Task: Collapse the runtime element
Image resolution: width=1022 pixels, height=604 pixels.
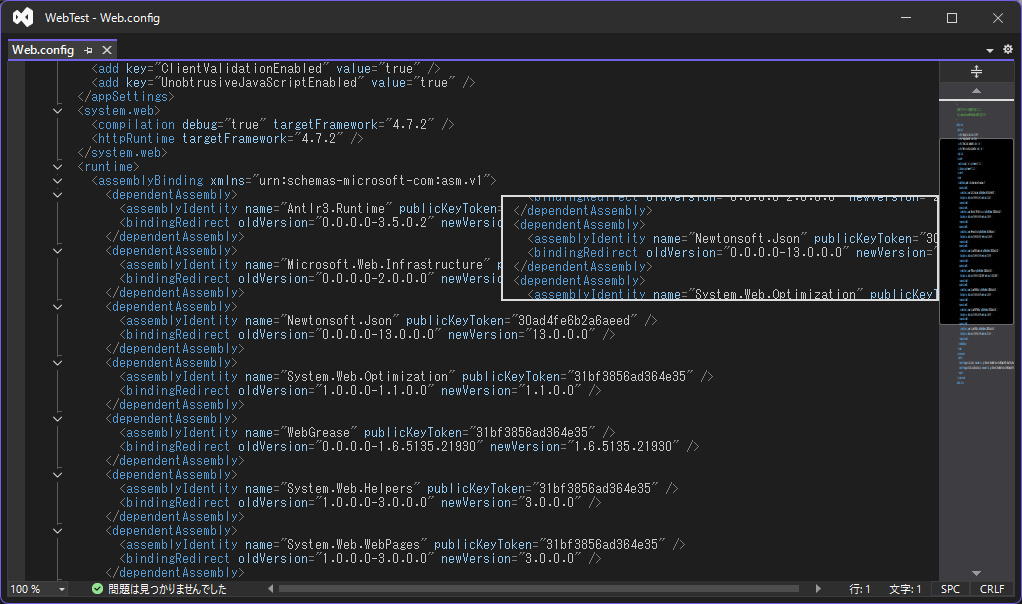Action: point(57,167)
